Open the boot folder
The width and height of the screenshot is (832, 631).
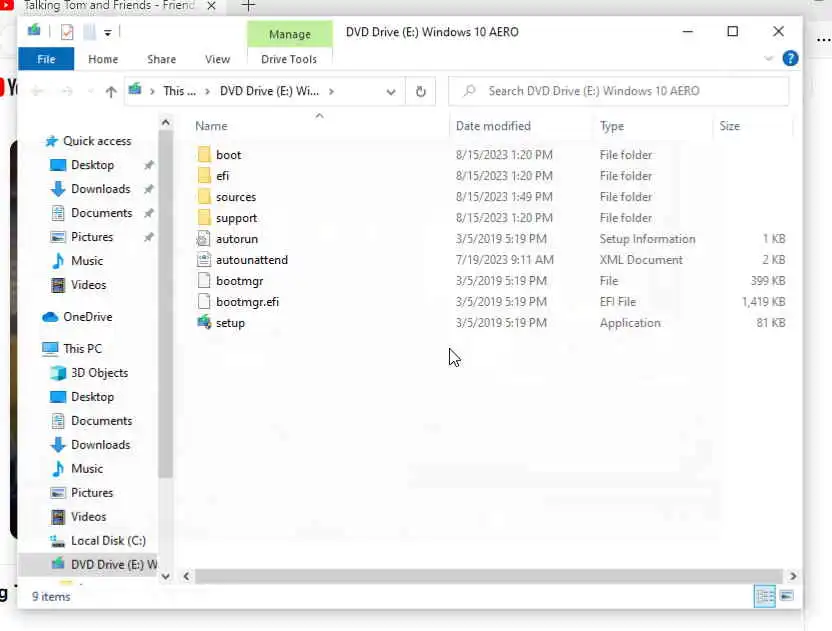click(x=229, y=155)
